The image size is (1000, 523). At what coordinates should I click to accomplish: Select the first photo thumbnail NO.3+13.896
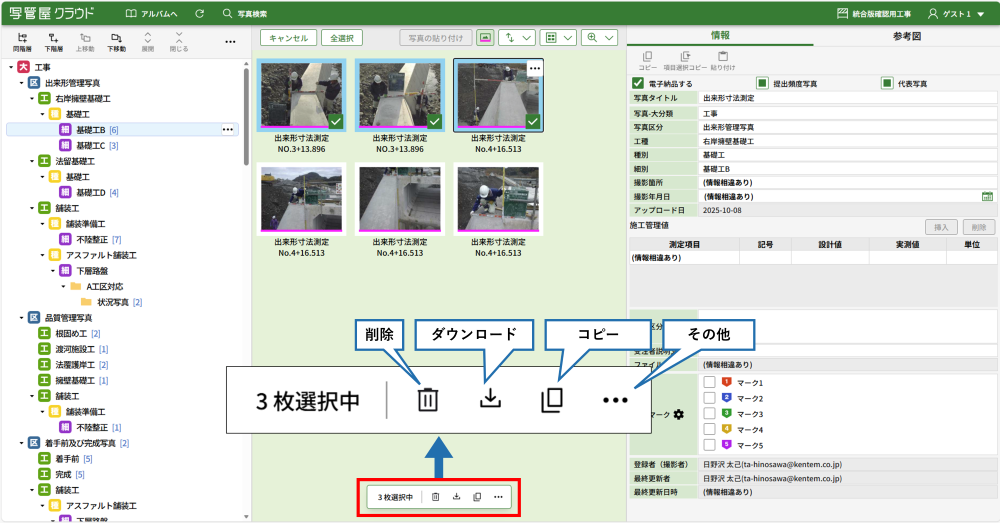(302, 95)
